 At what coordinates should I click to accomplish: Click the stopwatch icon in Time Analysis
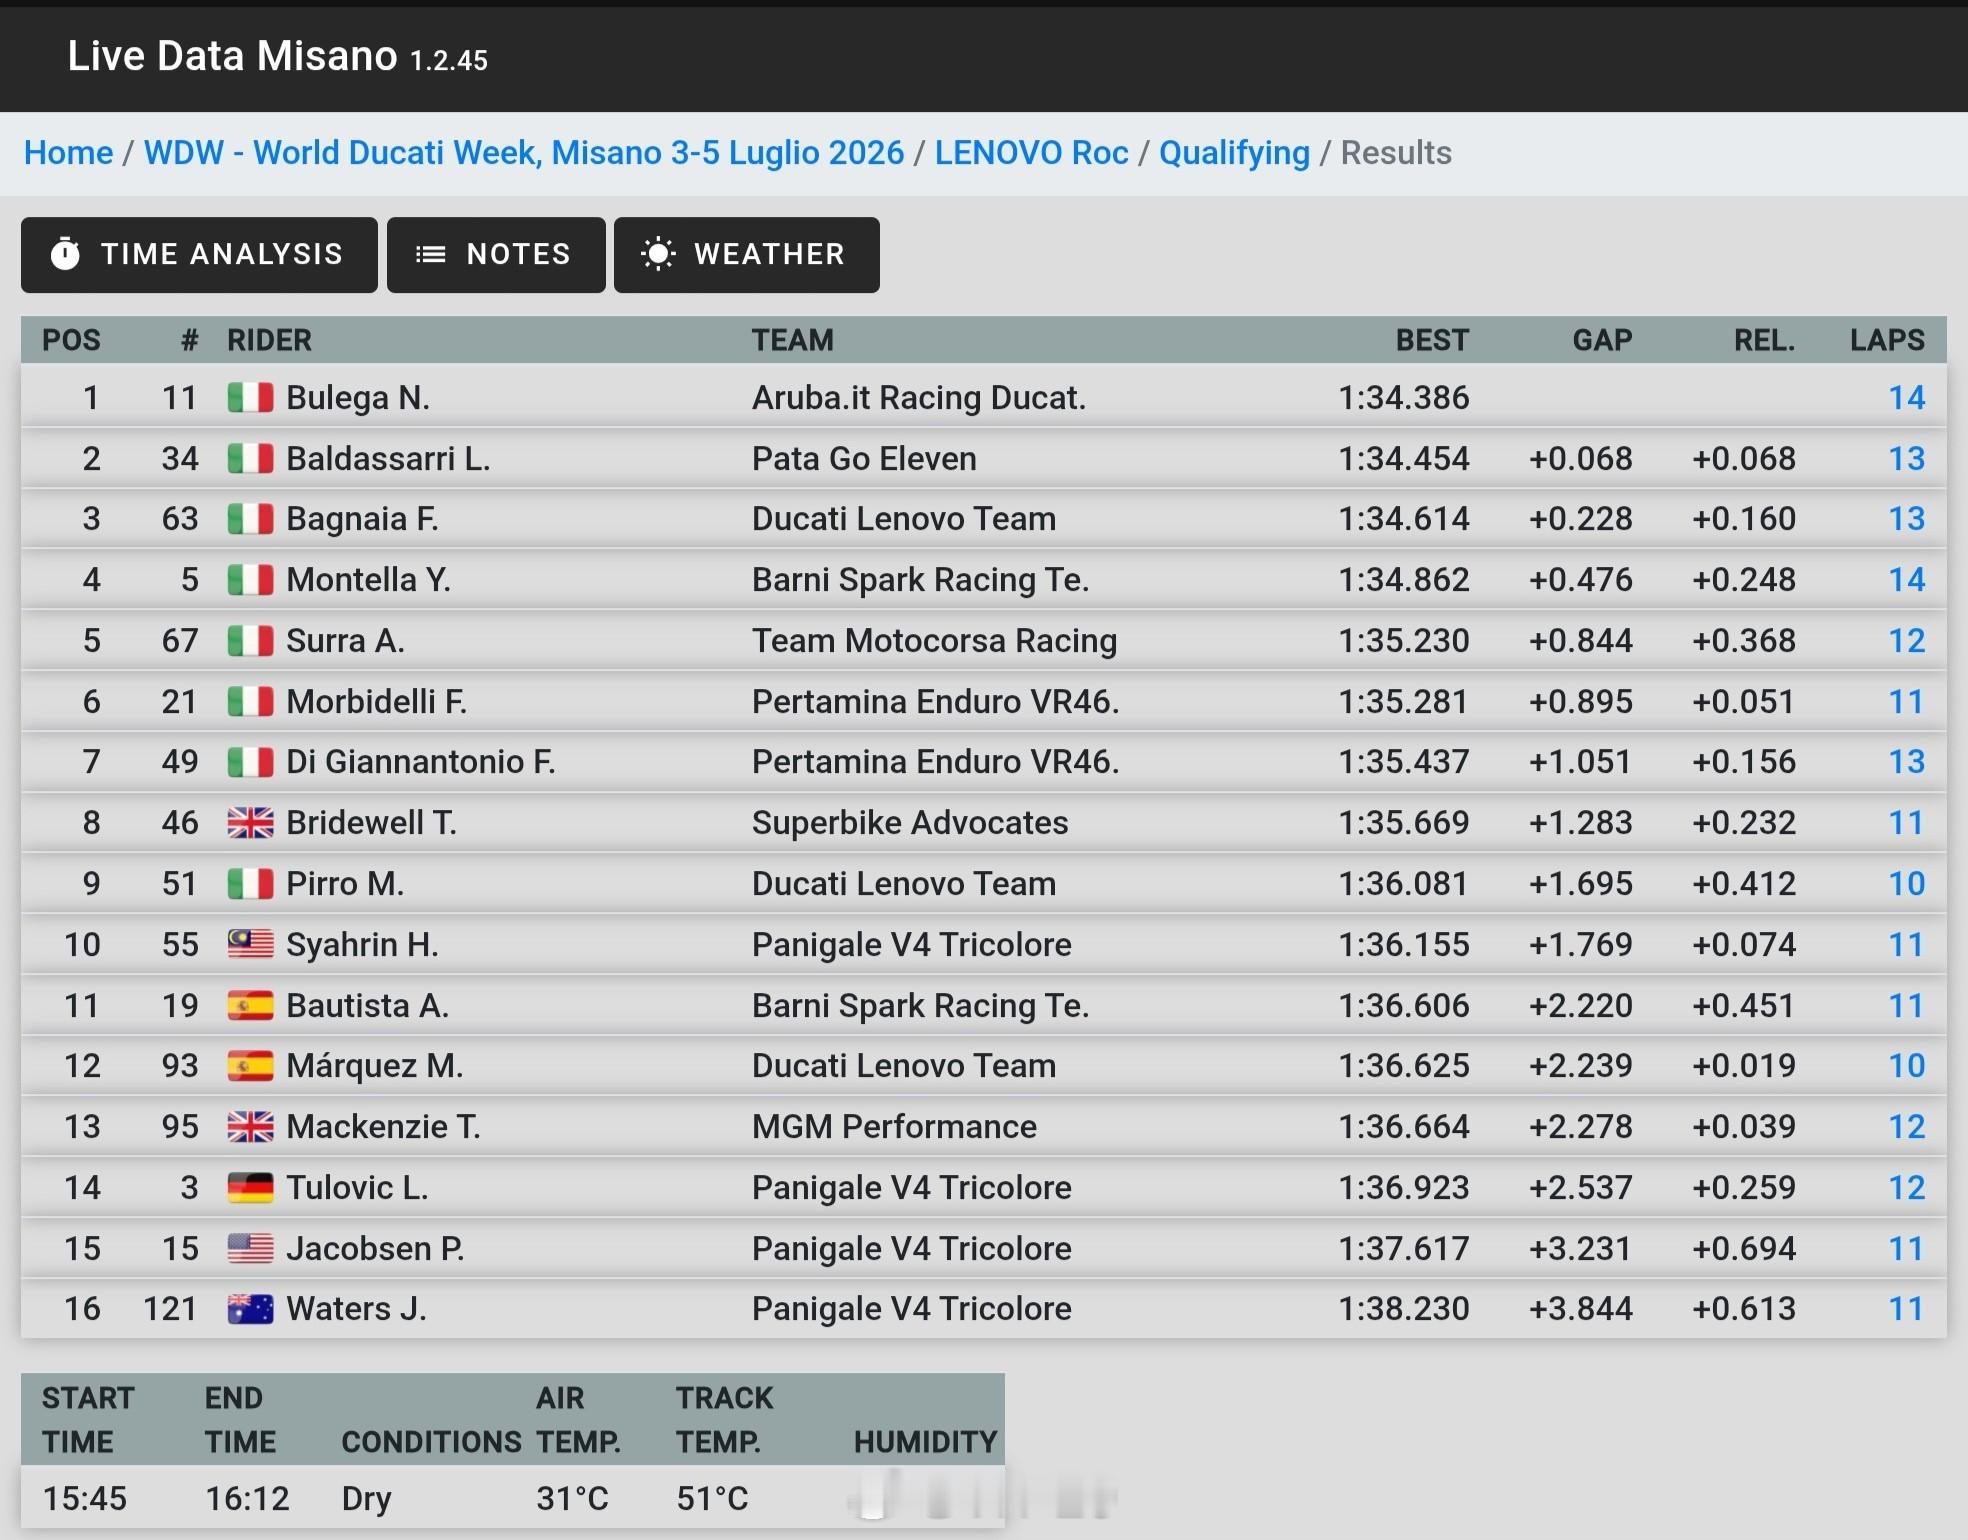click(x=65, y=254)
